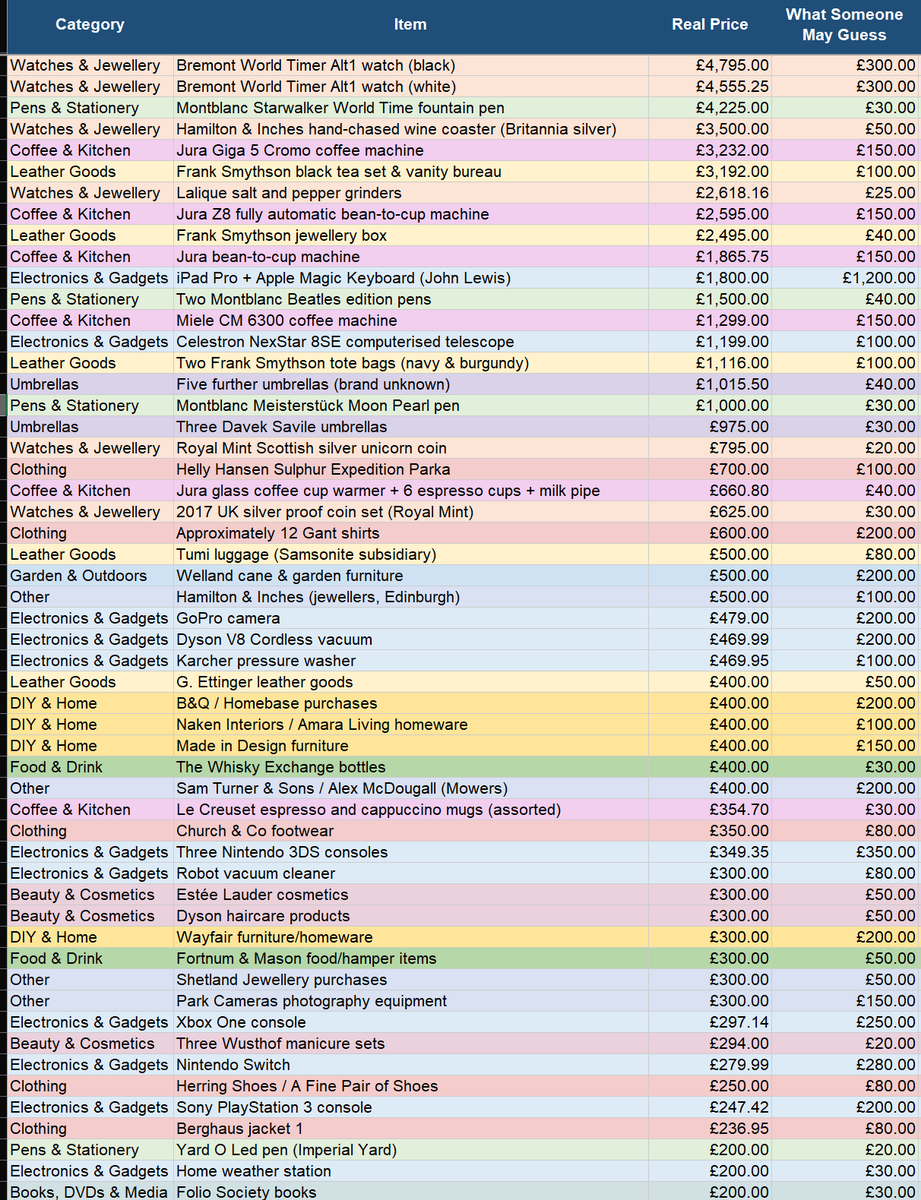921x1200 pixels.
Task: Click Yard O Led pen (Imperial Yard)
Action: [411, 1150]
